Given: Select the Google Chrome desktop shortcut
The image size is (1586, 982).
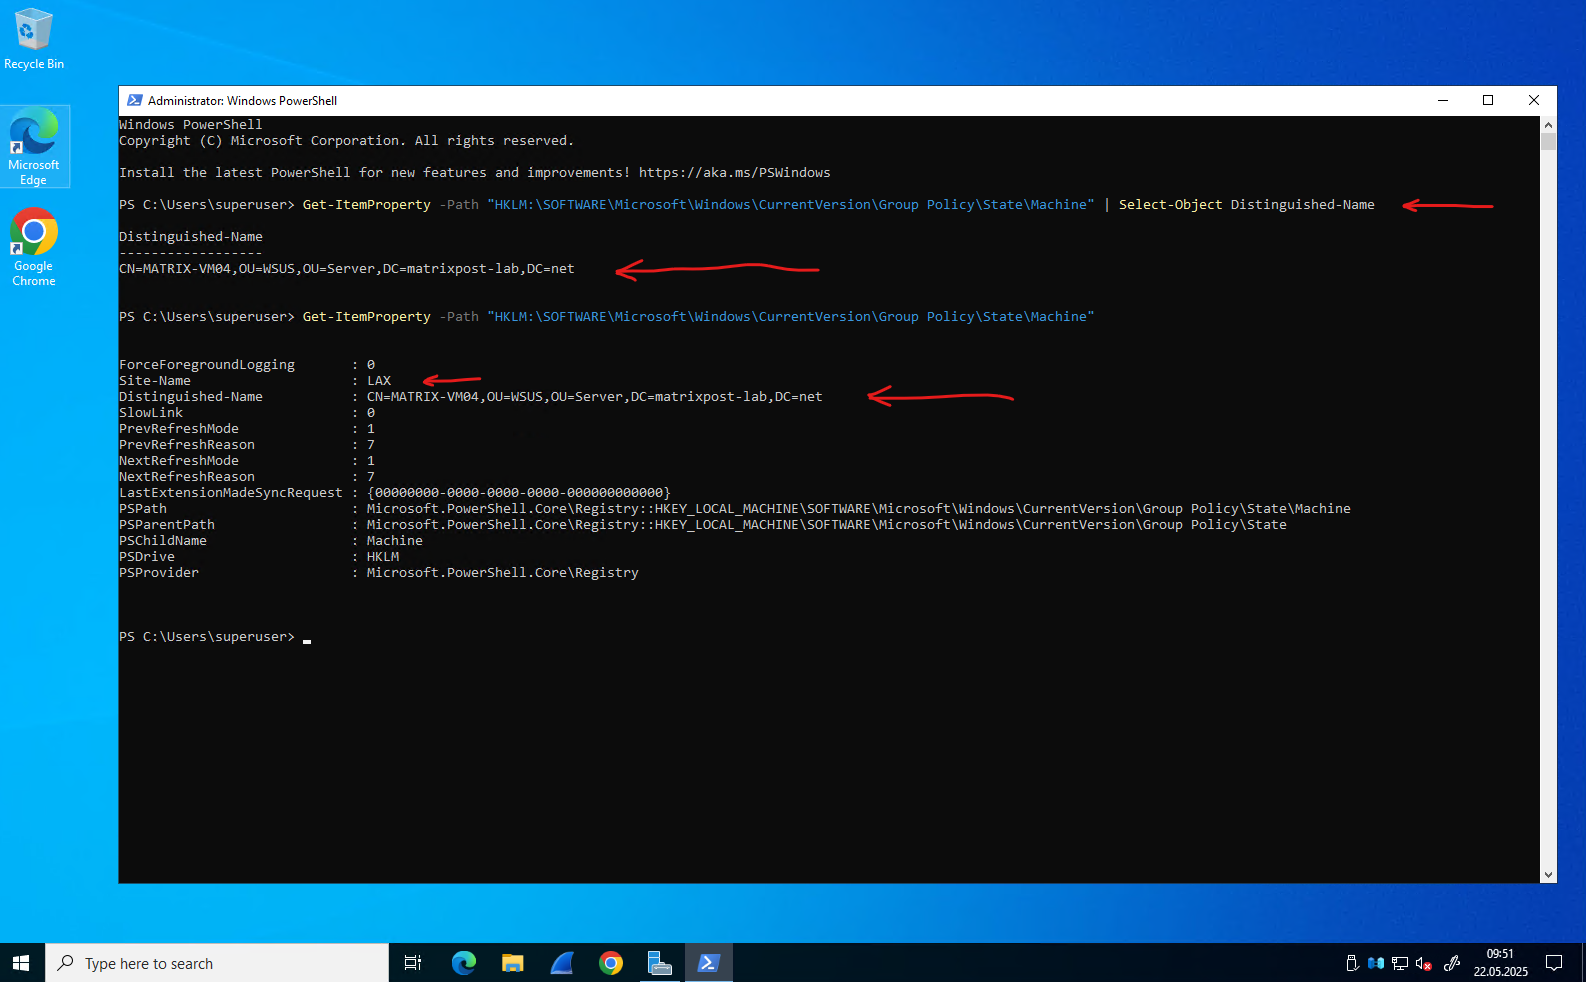Looking at the screenshot, I should pyautogui.click(x=34, y=247).
